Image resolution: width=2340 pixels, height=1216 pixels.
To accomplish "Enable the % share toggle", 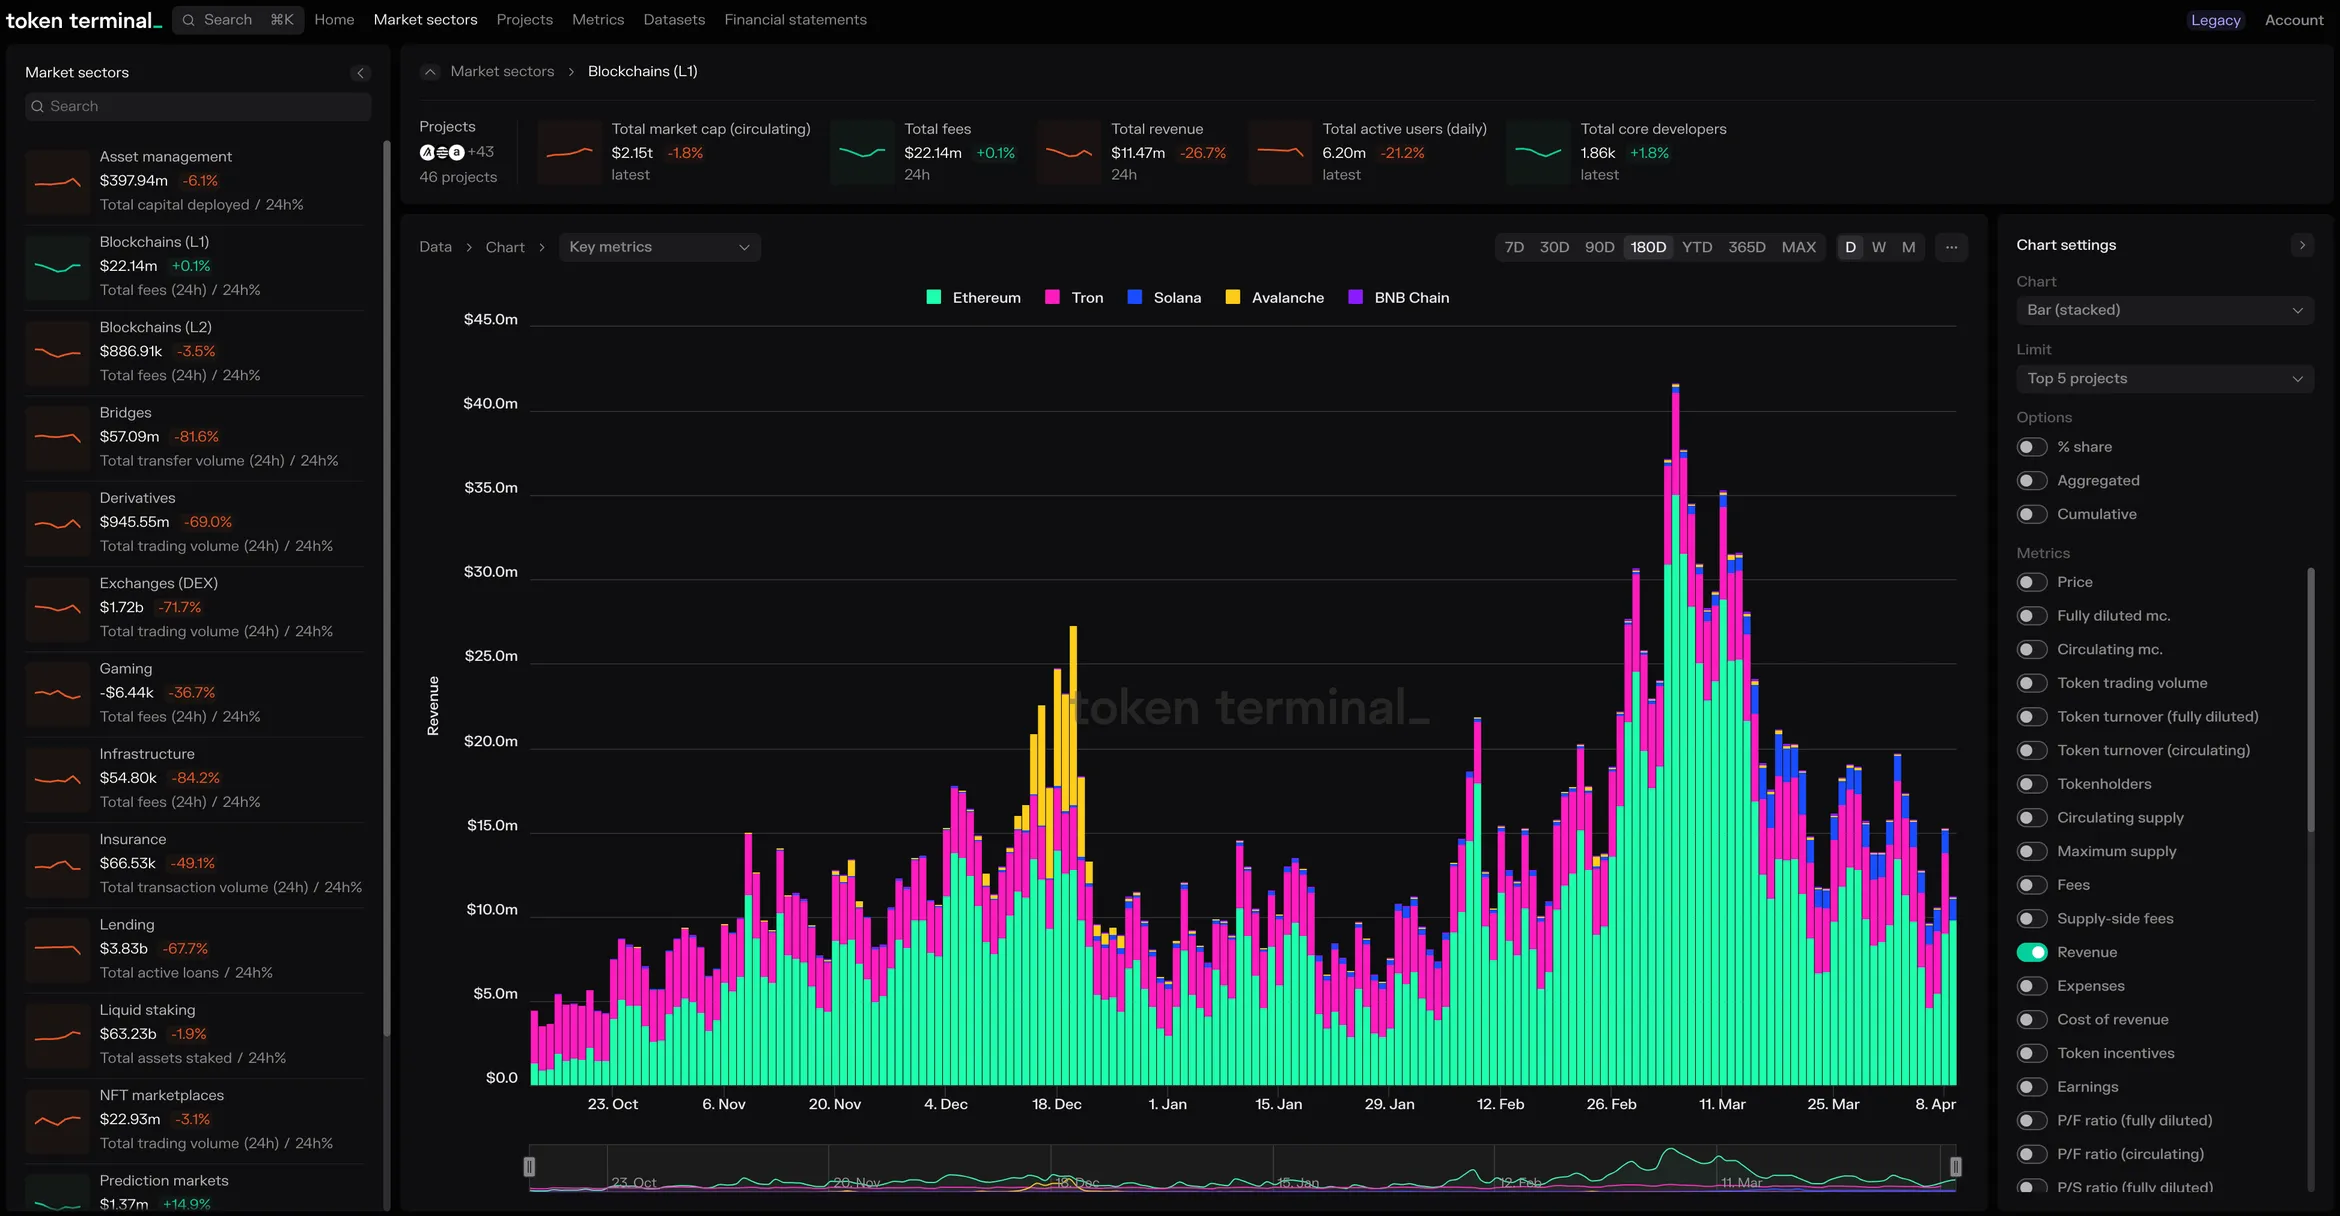I will (x=2031, y=447).
